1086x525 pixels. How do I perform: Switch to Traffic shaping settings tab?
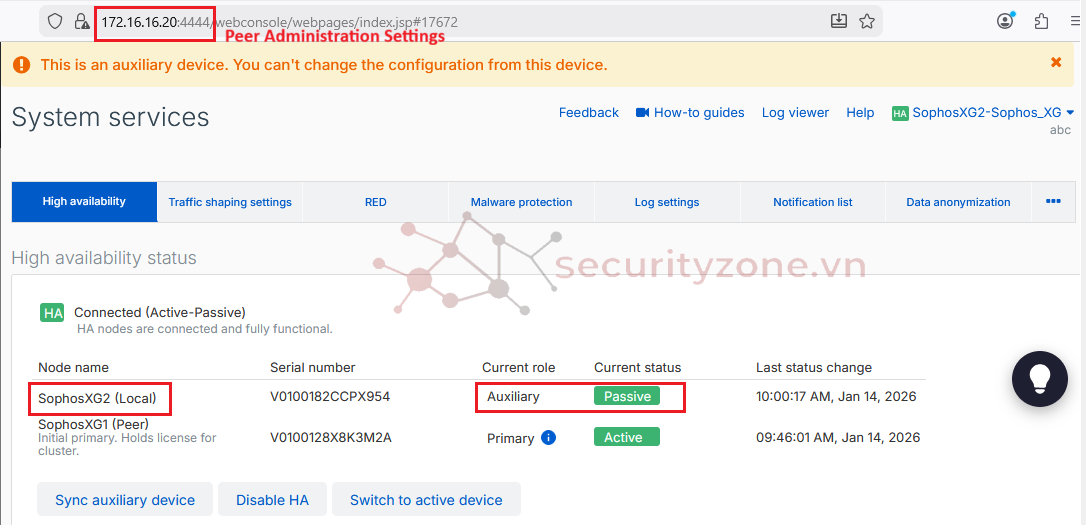pyautogui.click(x=230, y=202)
